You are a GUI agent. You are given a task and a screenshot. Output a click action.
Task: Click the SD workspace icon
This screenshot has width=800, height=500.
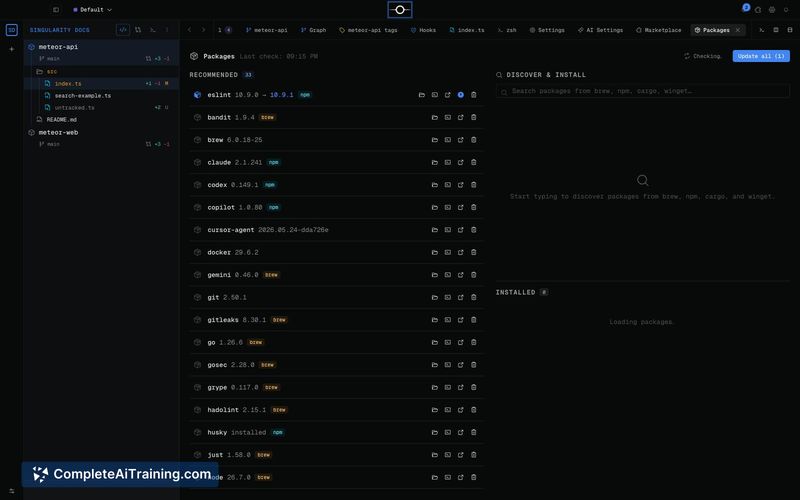click(x=12, y=30)
